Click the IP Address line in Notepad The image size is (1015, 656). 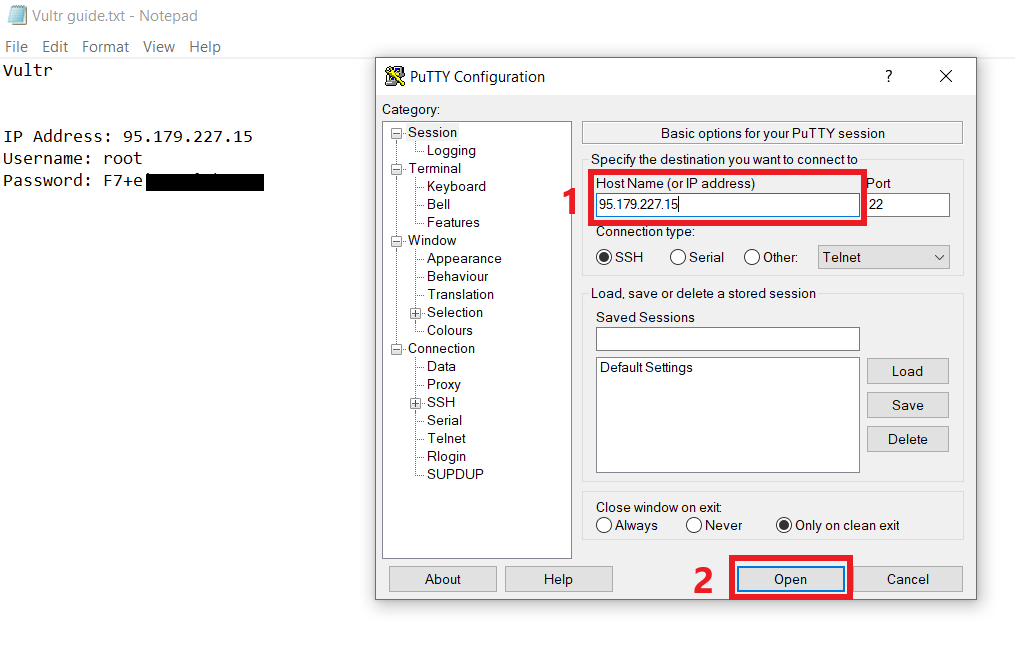(x=128, y=137)
